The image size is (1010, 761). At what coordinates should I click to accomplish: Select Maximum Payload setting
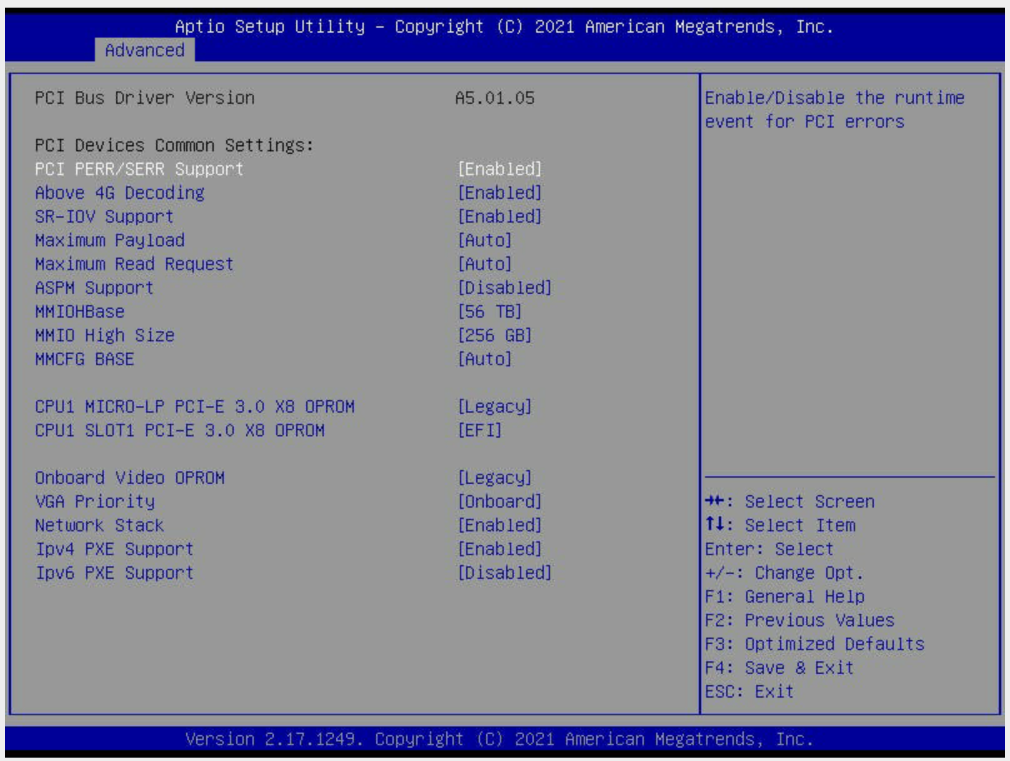(110, 240)
